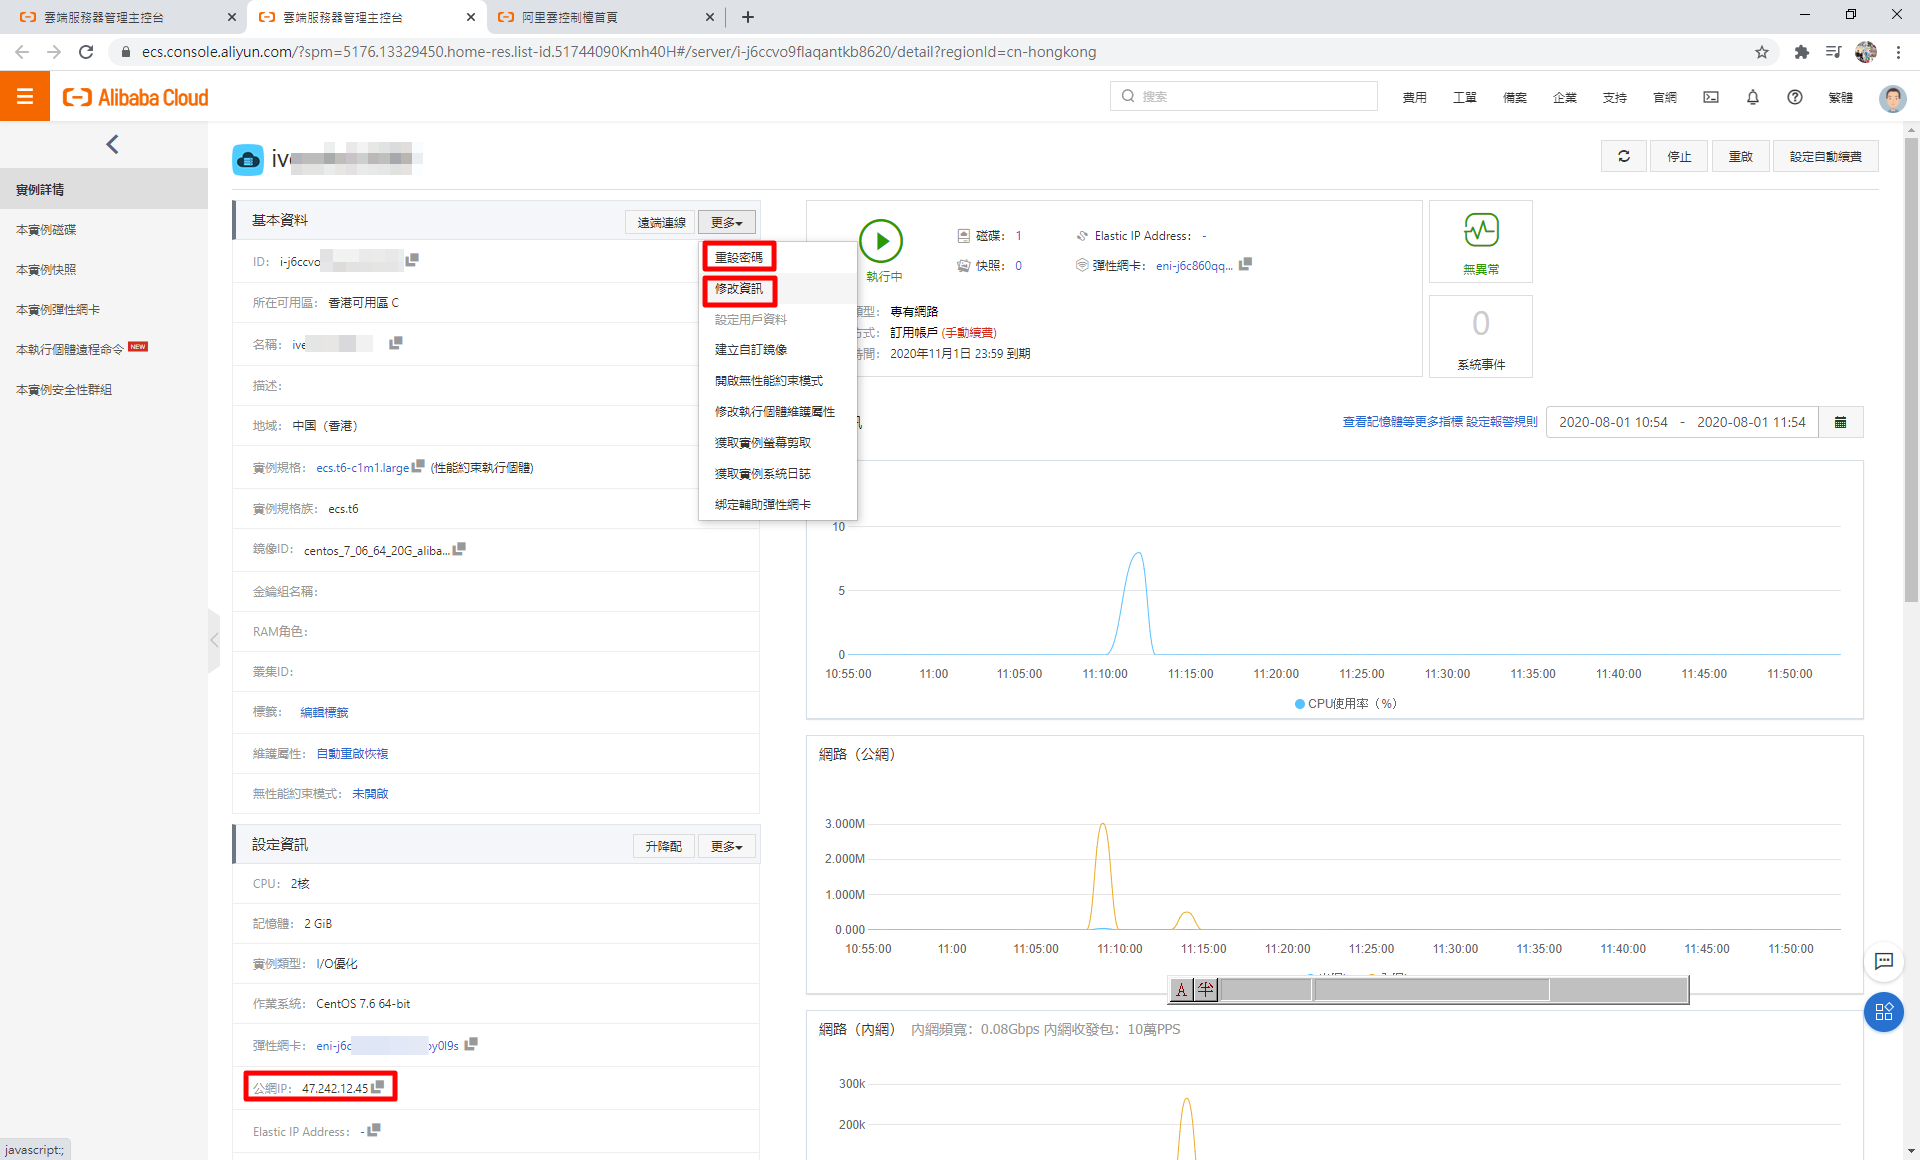
Task: Click the 停止 button
Action: pyautogui.click(x=1679, y=156)
